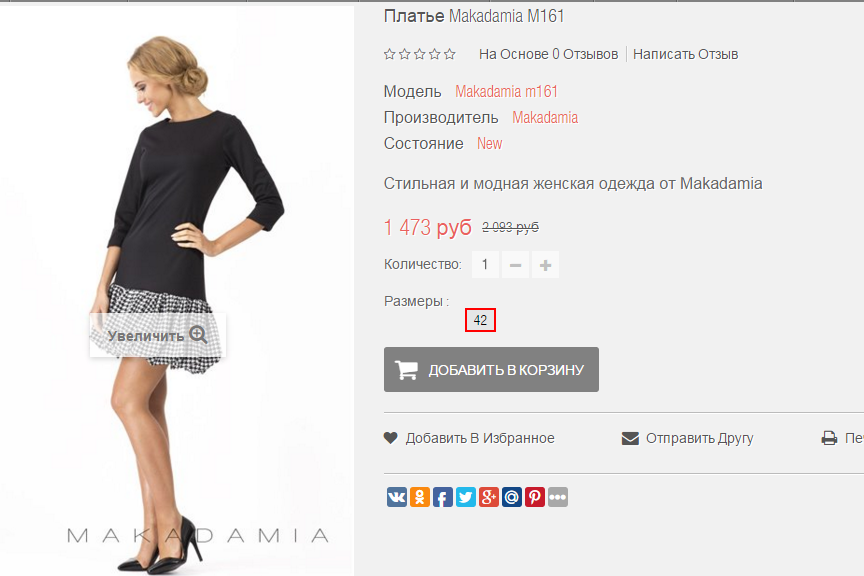
Task: Rate product using the fifth star
Action: coord(450,54)
